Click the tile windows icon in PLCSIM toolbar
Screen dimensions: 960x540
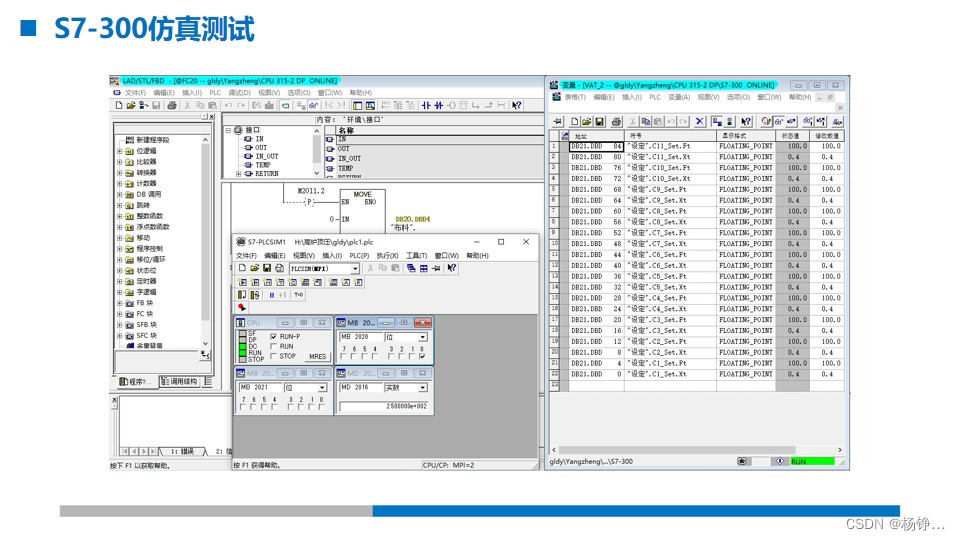pyautogui.click(x=423, y=268)
